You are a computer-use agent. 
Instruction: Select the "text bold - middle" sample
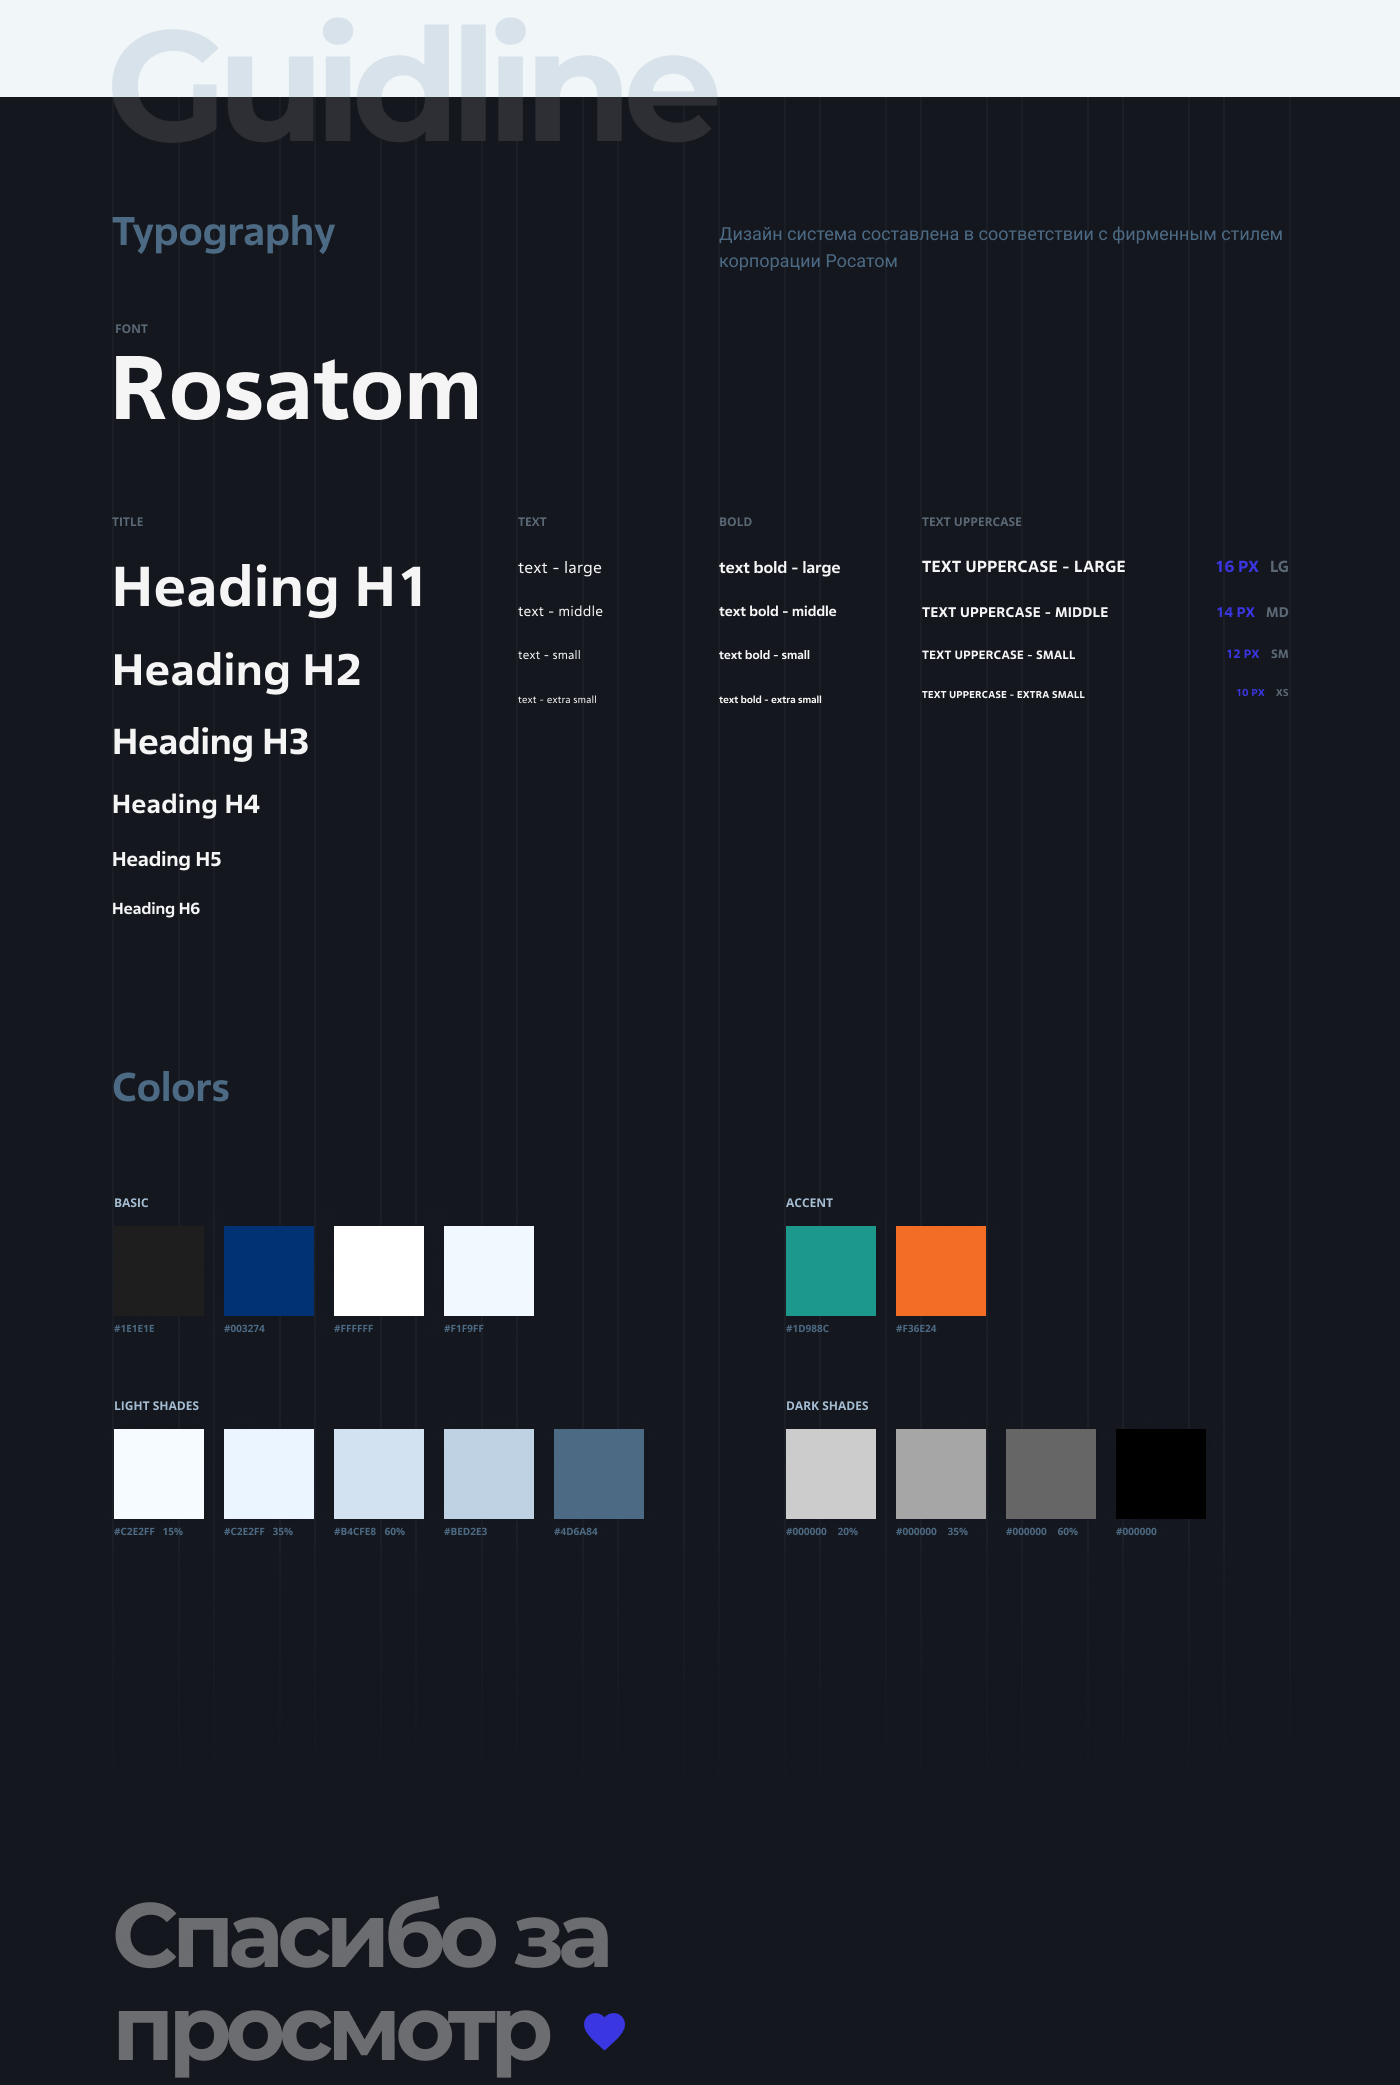coord(778,611)
